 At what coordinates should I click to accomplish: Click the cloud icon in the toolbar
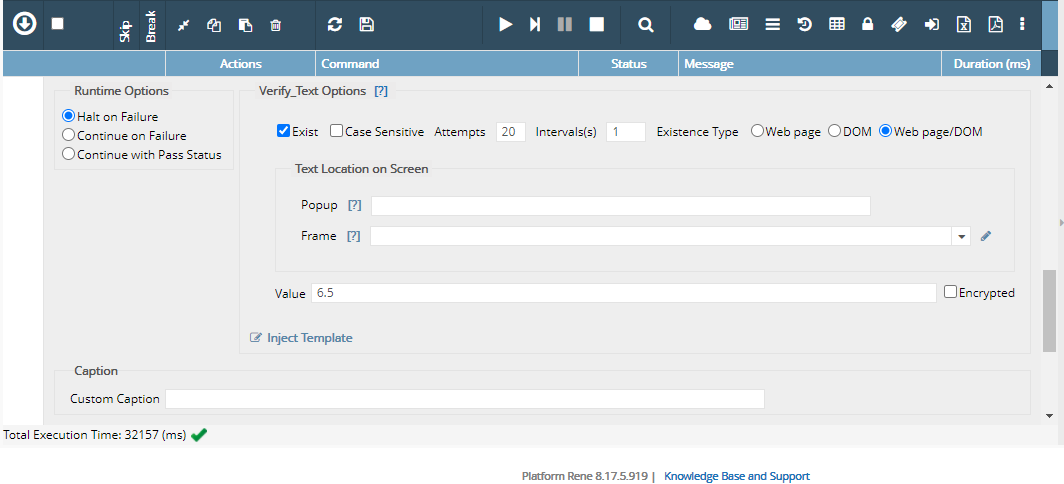click(703, 24)
